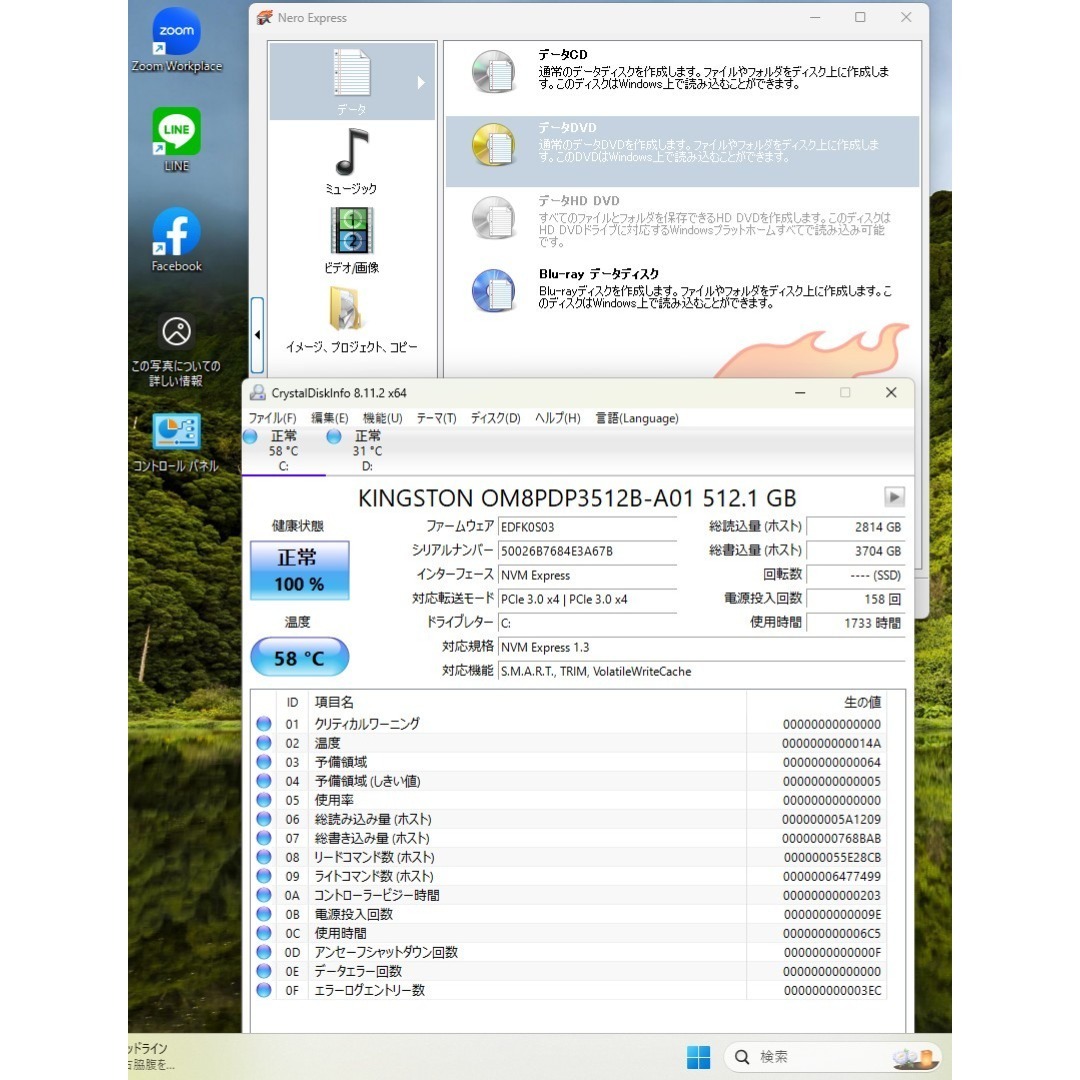Open the 機能(U) menu

[382, 418]
